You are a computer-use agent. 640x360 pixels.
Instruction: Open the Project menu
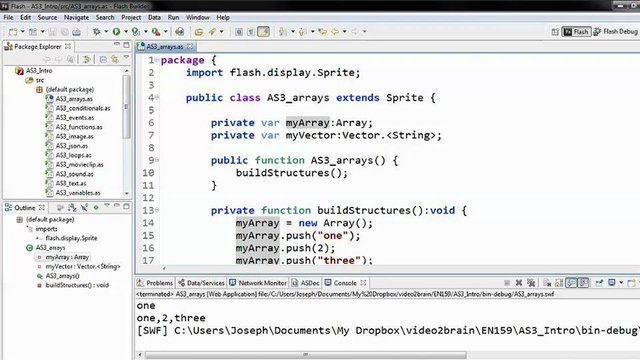(x=131, y=18)
